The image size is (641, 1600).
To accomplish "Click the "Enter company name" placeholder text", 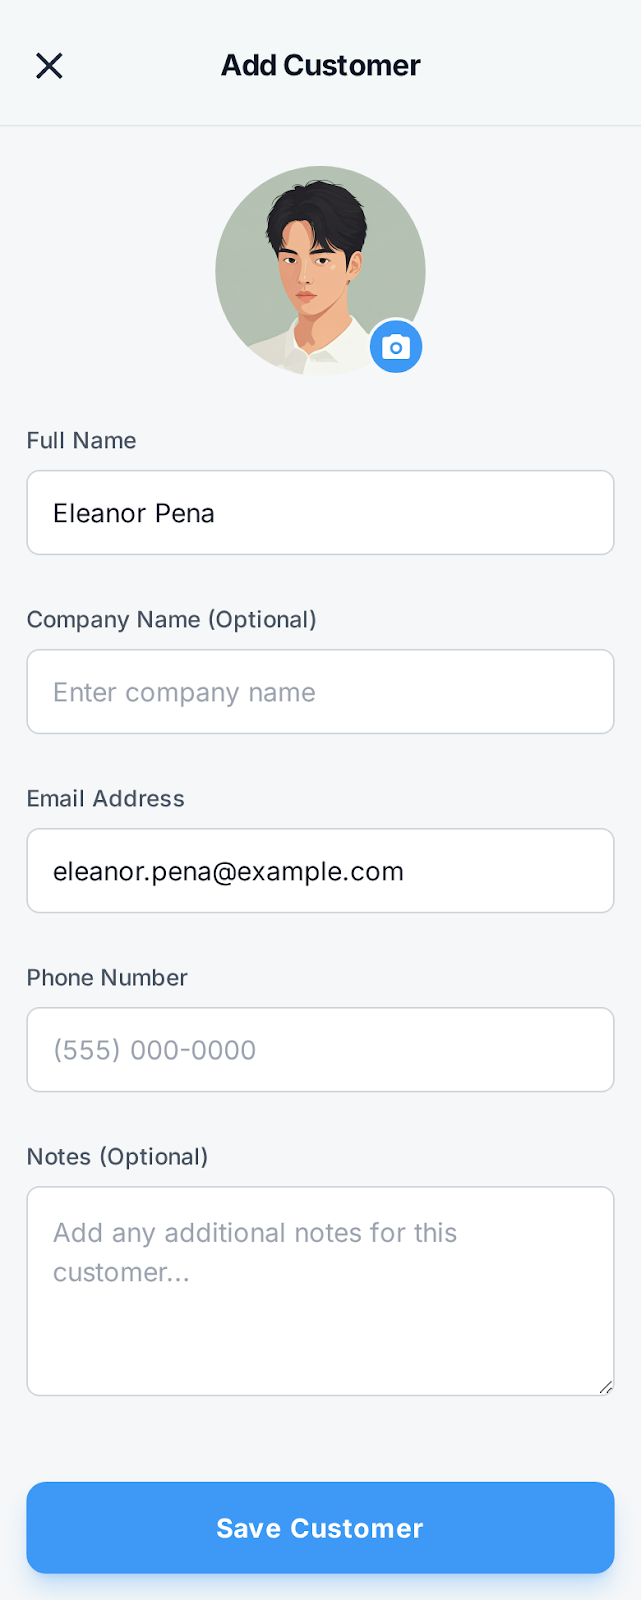I will coord(184,693).
